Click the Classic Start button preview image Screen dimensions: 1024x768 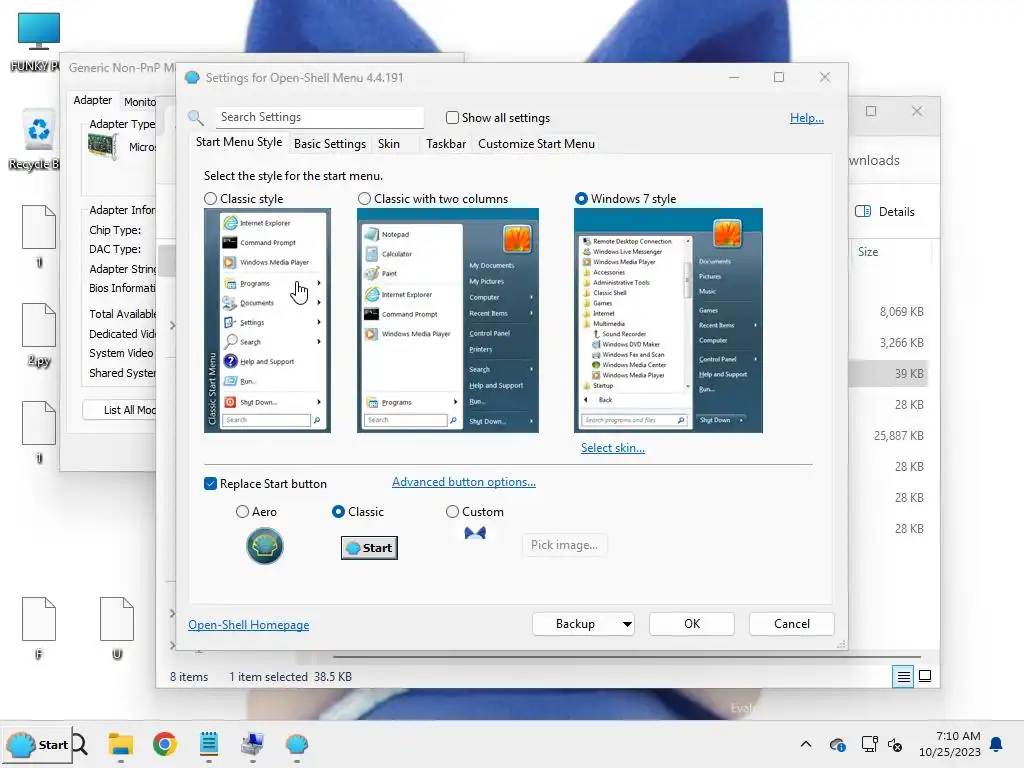[x=369, y=548]
